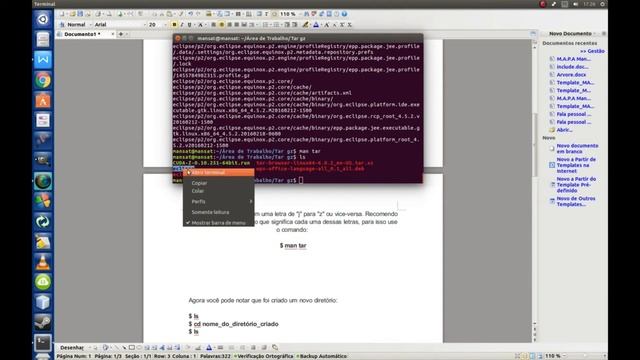The image size is (640, 360).
Task: Click the status bar zoom slider
Action: pos(584,356)
